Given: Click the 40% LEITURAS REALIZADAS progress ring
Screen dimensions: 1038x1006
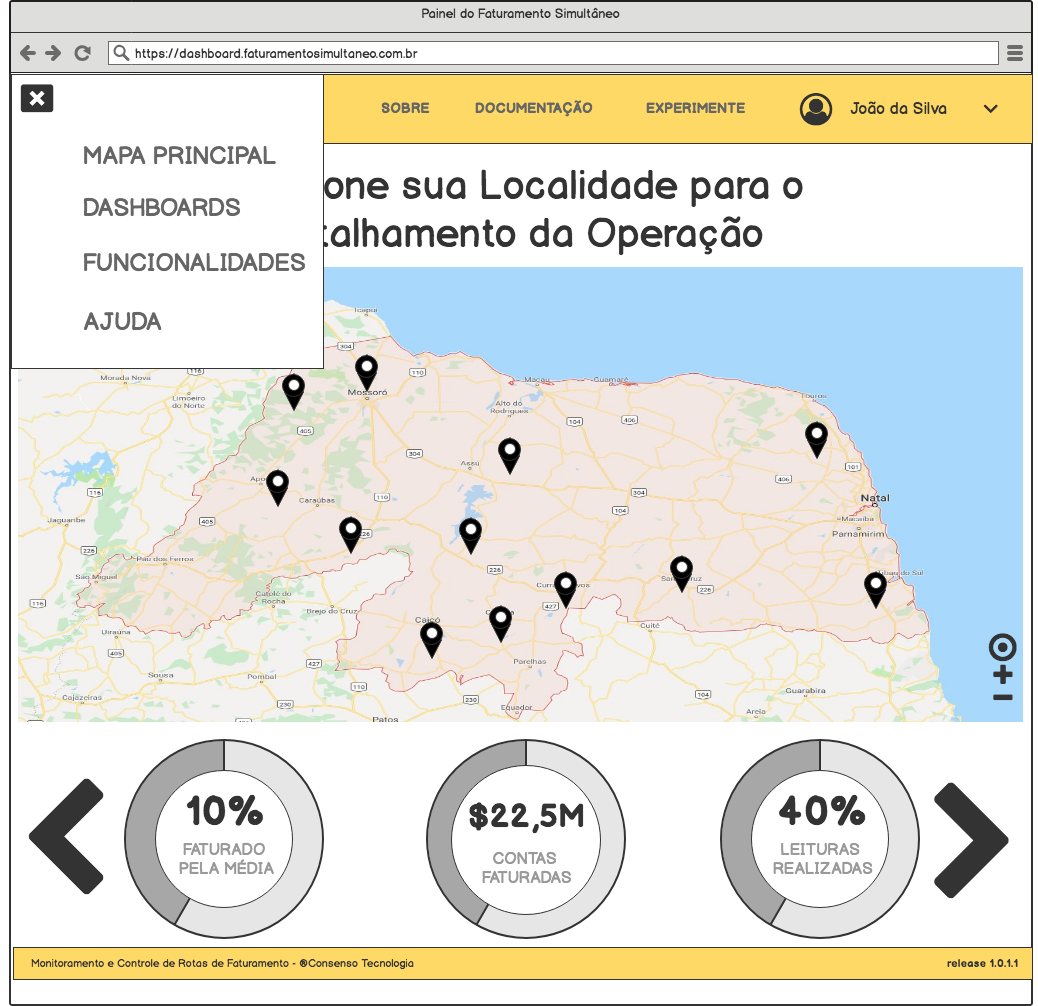Looking at the screenshot, I should (819, 838).
